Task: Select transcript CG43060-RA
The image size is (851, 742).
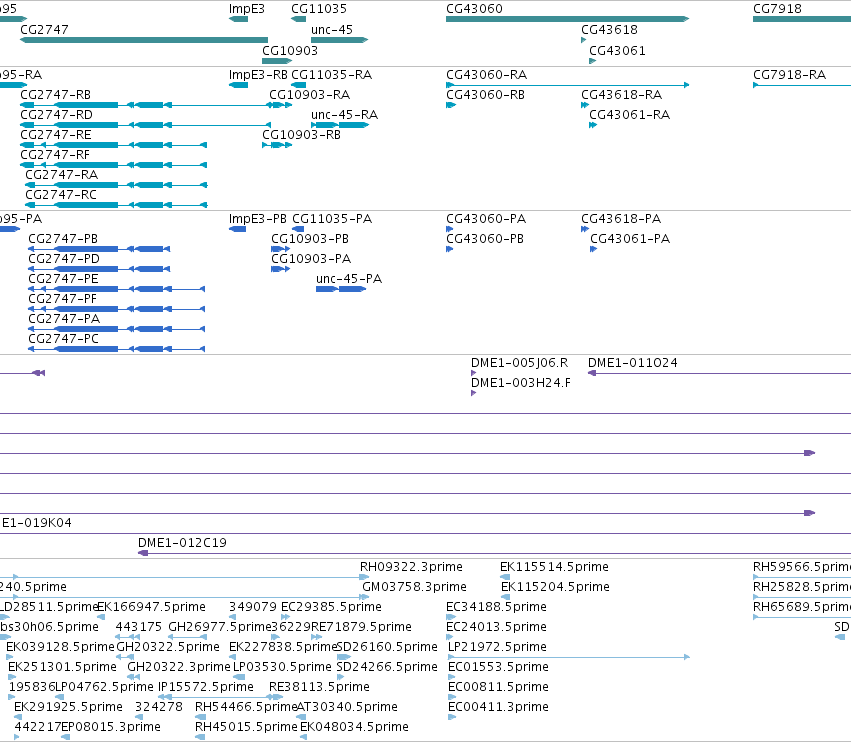Action: tap(567, 85)
